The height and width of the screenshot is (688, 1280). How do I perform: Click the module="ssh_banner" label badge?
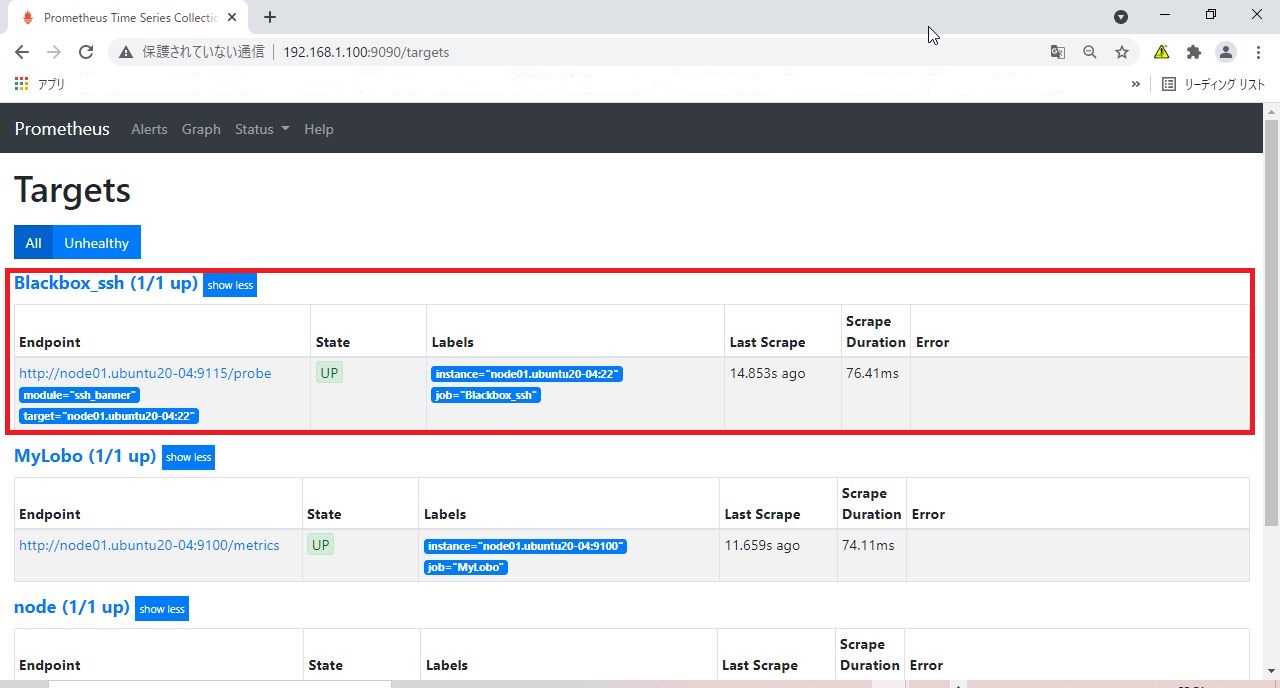click(x=79, y=395)
